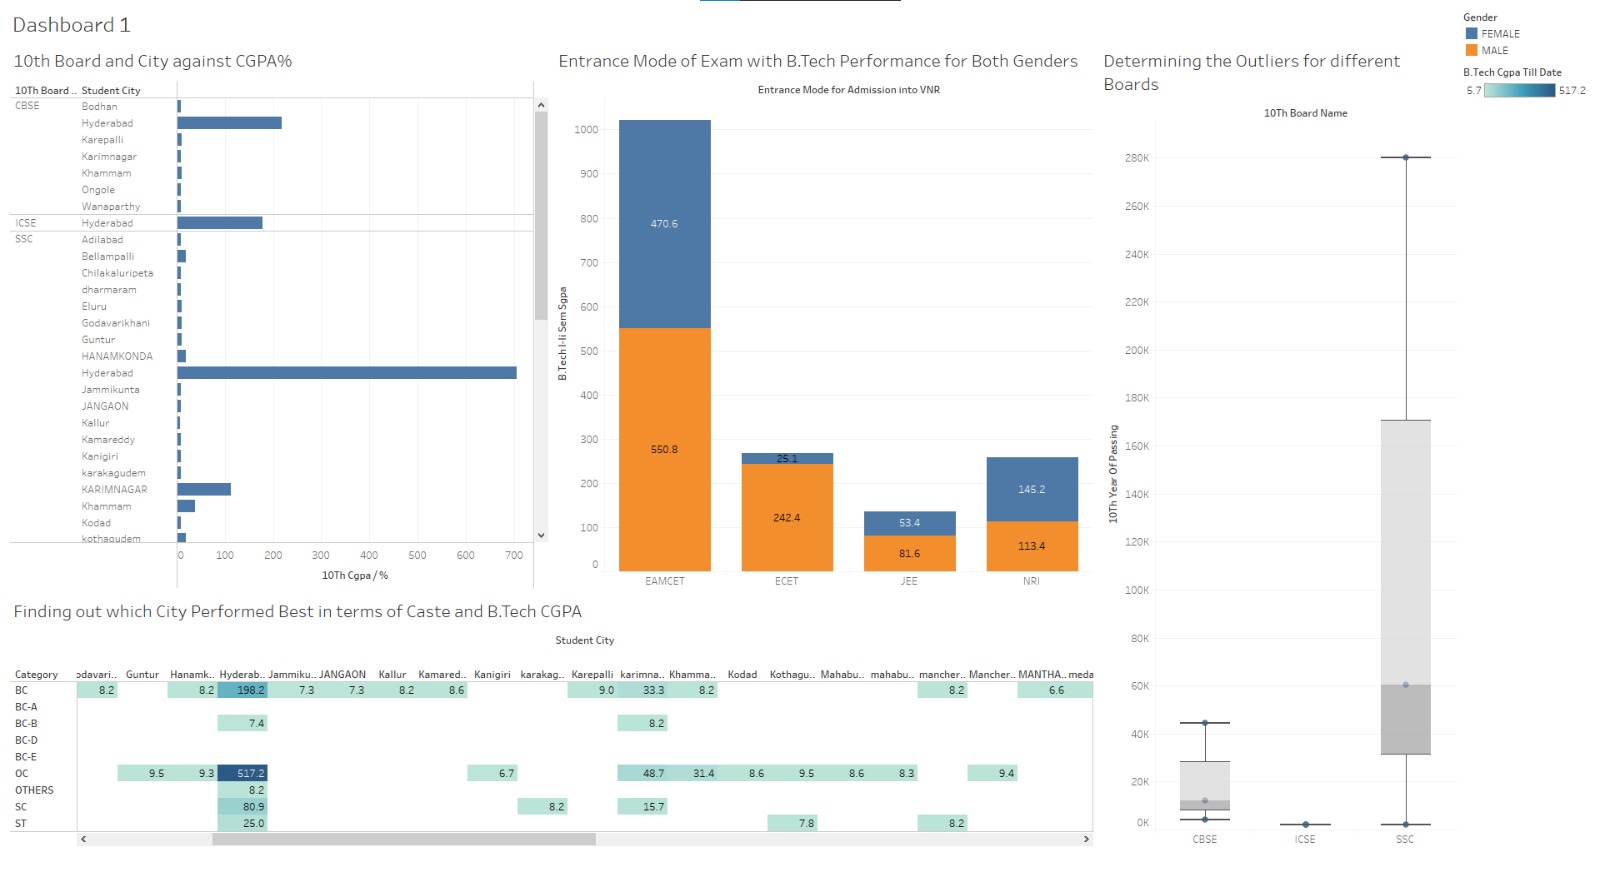
Task: Click the Entrance Mode for Admission into VNR header
Action: (848, 89)
